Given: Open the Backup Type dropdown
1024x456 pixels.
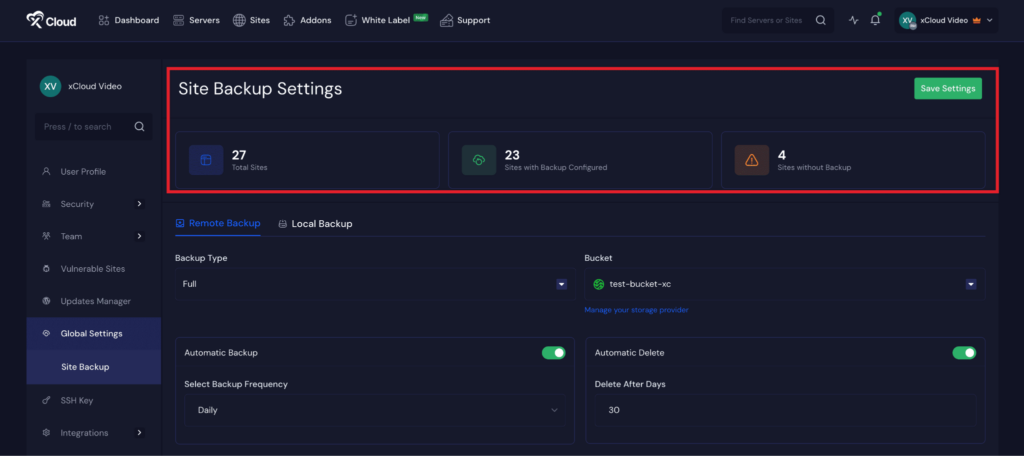Looking at the screenshot, I should [371, 284].
